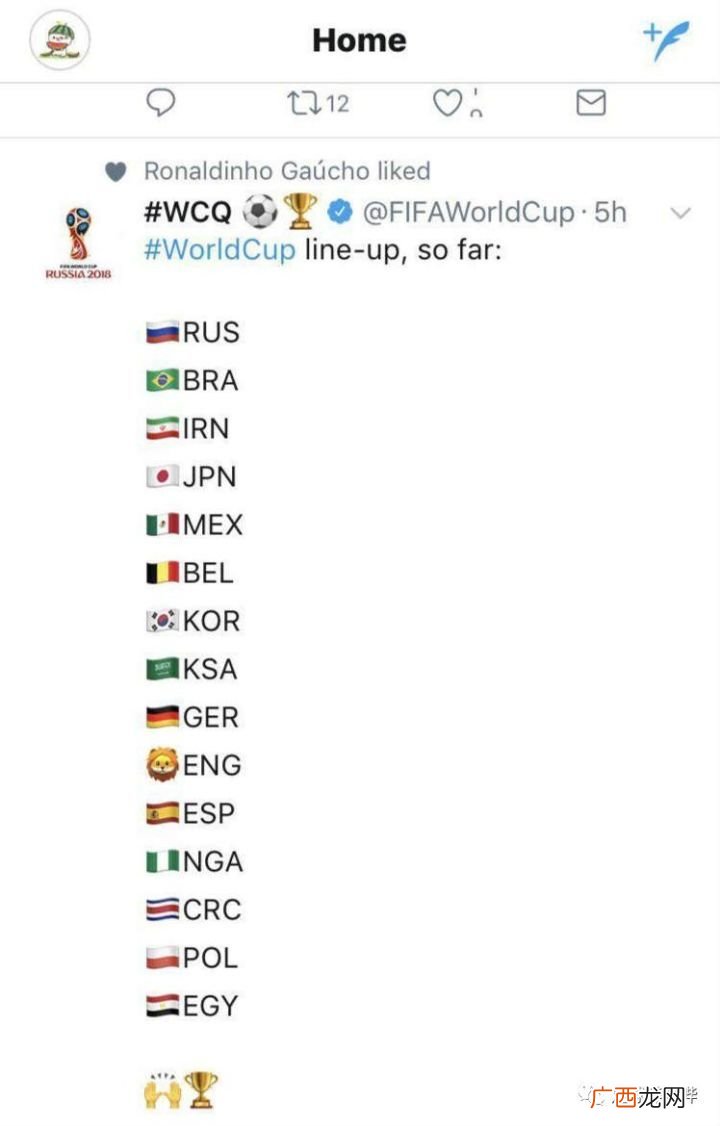The image size is (720, 1126).
Task: Like the tweet with the heart icon
Action: pos(448,103)
